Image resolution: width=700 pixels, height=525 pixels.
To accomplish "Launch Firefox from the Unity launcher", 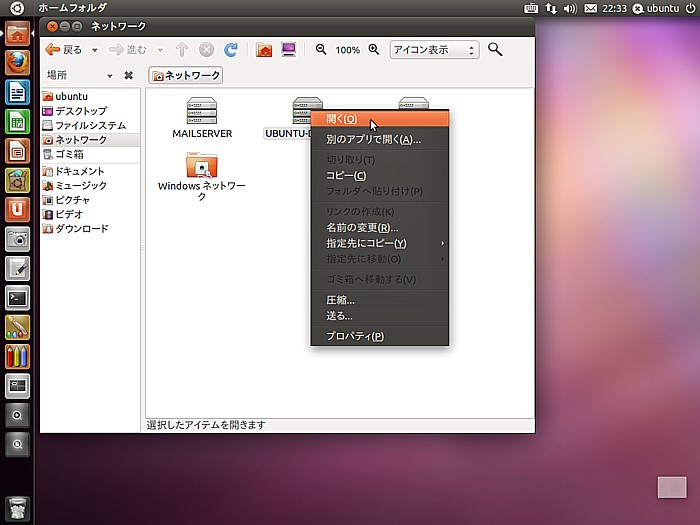I will click(x=17, y=63).
